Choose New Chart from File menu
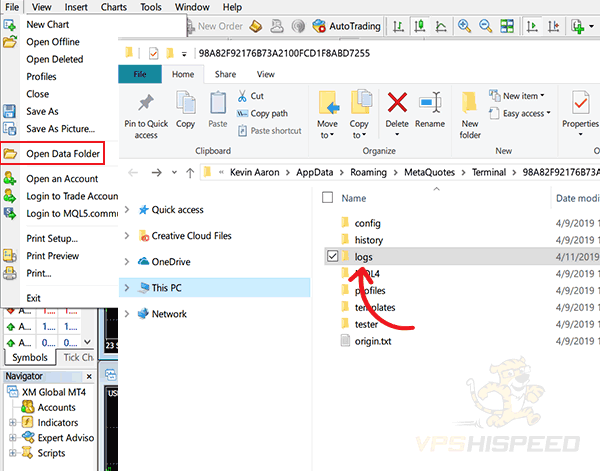600x471 pixels. (47, 24)
